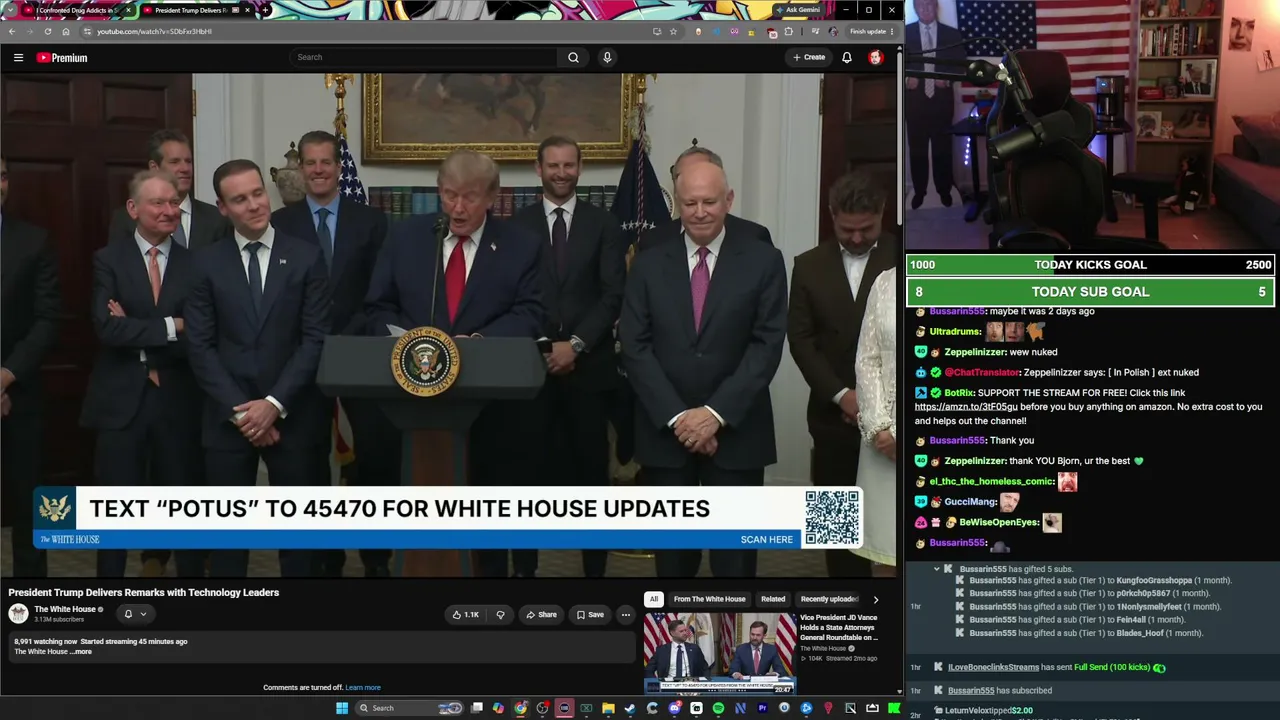Open Chrome tab search dropdown arrow

(x=11, y=10)
